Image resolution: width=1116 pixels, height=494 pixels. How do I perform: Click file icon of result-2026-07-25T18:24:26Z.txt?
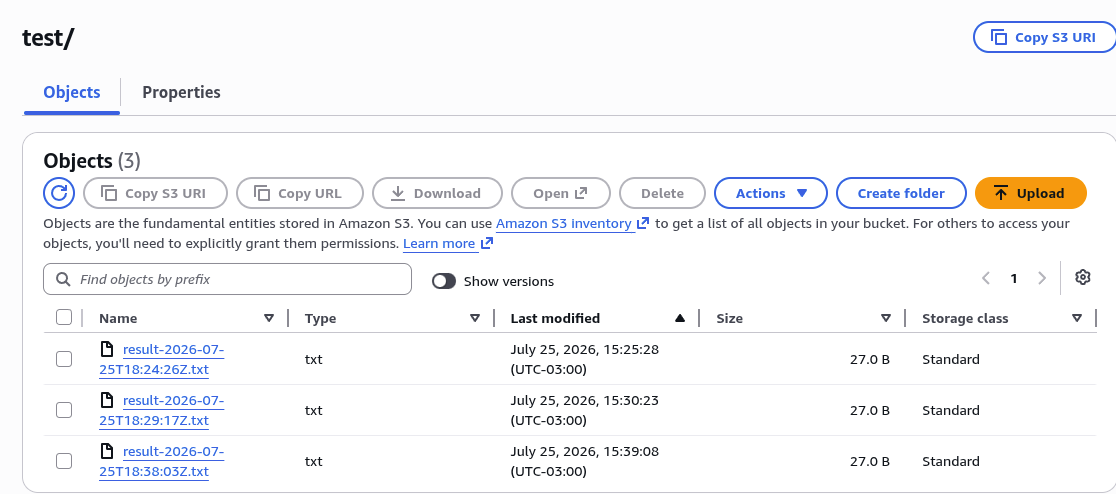107,349
